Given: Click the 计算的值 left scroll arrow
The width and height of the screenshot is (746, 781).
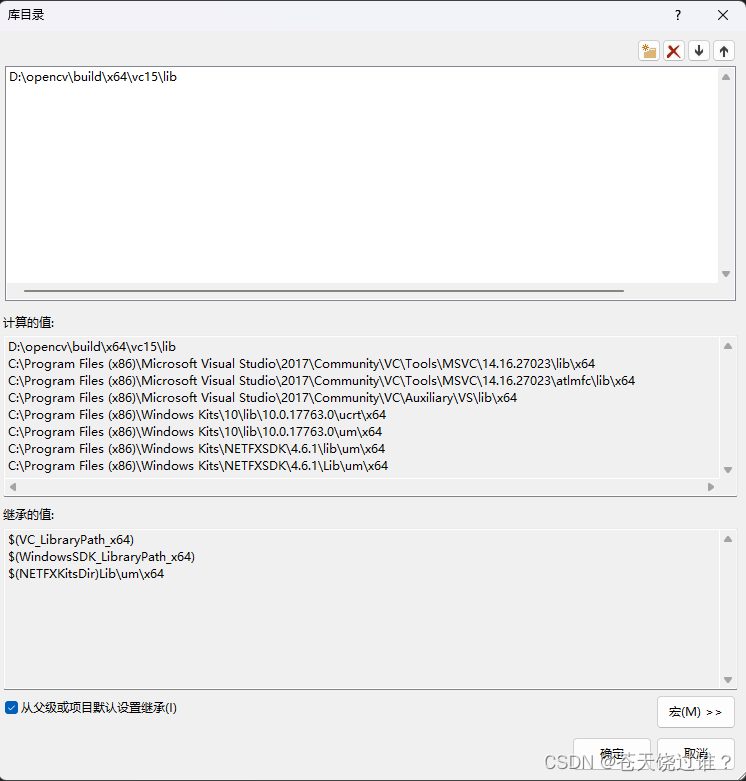Looking at the screenshot, I should pyautogui.click(x=13, y=487).
